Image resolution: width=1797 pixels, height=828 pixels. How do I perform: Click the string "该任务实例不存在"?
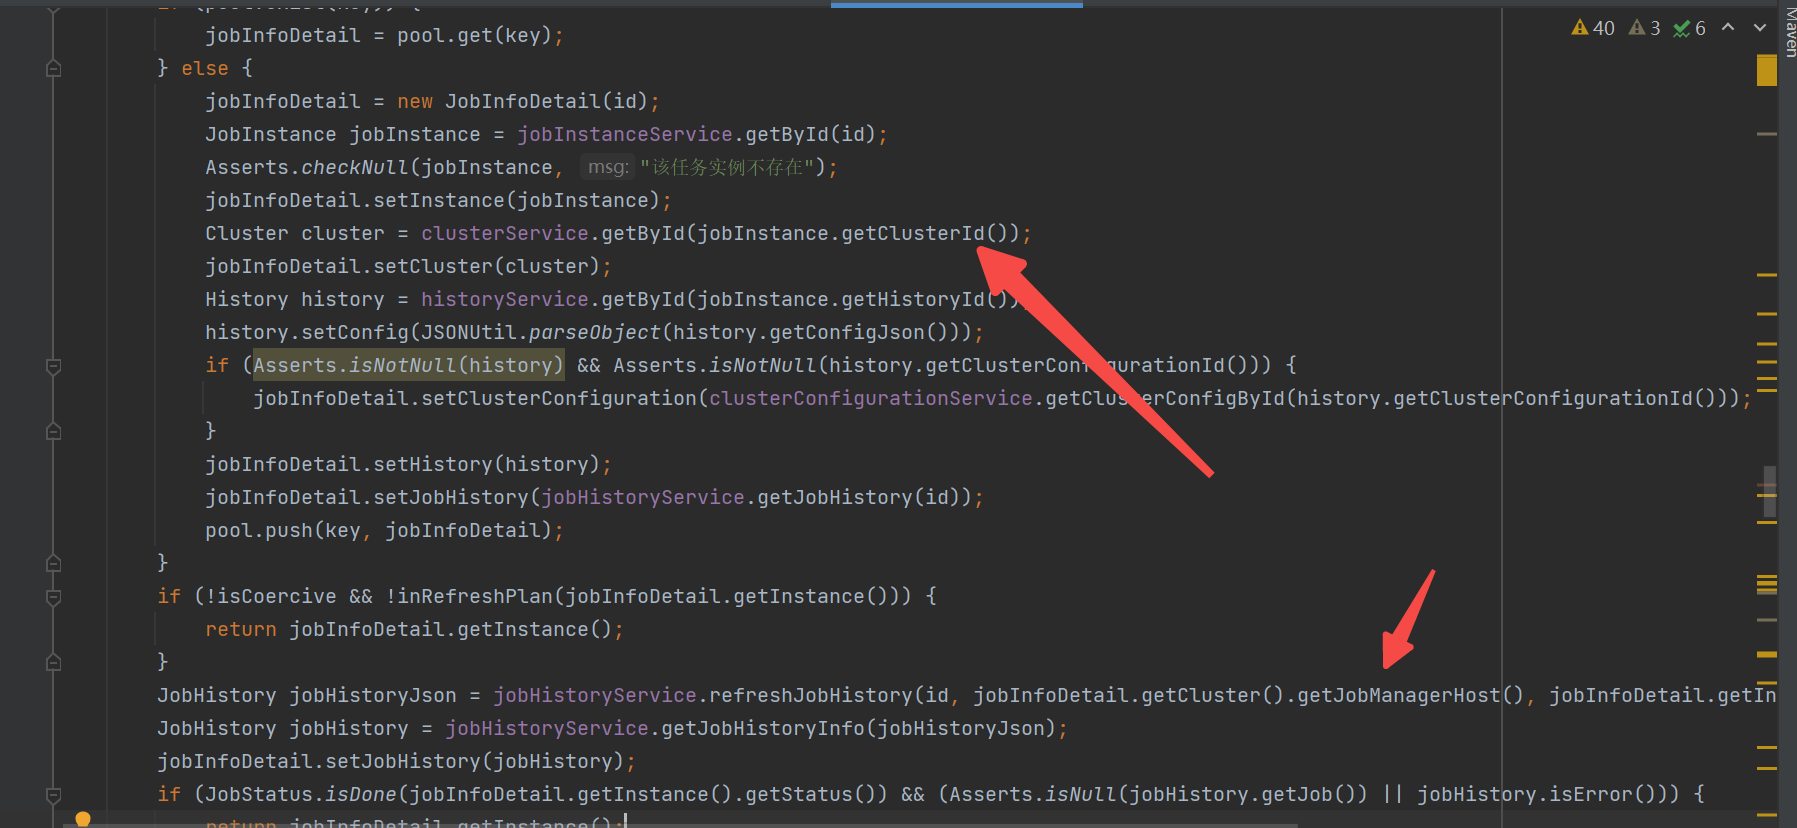(x=727, y=167)
